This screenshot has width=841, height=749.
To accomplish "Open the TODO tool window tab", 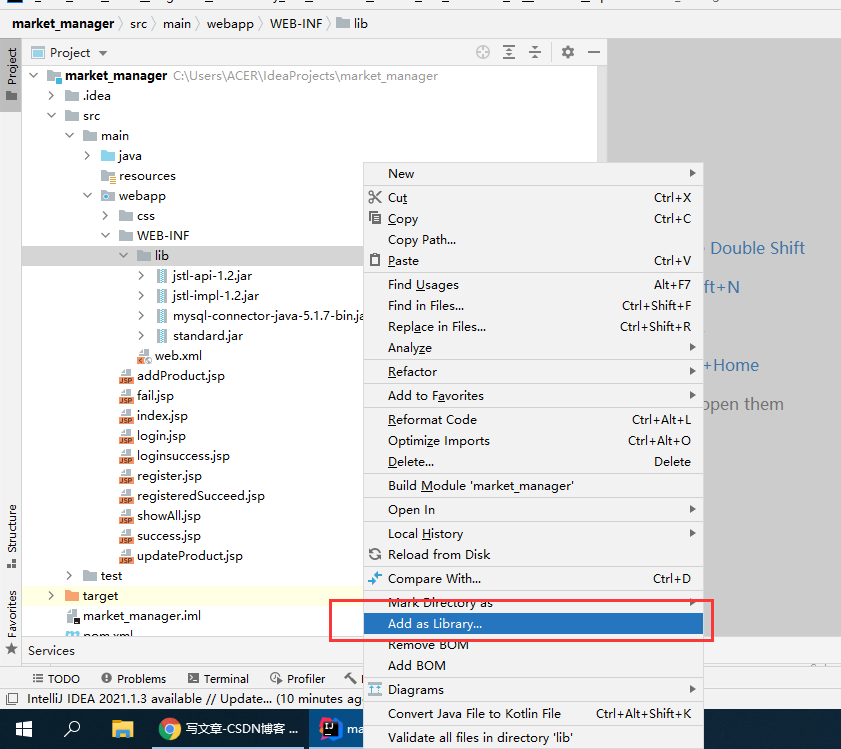I will (x=56, y=679).
